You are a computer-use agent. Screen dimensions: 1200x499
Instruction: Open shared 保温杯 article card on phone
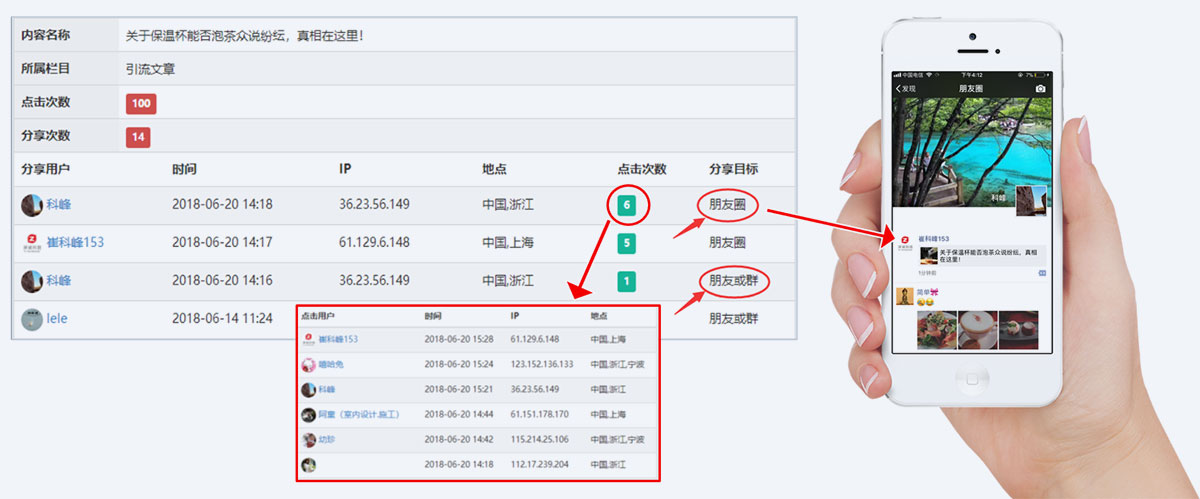click(982, 256)
